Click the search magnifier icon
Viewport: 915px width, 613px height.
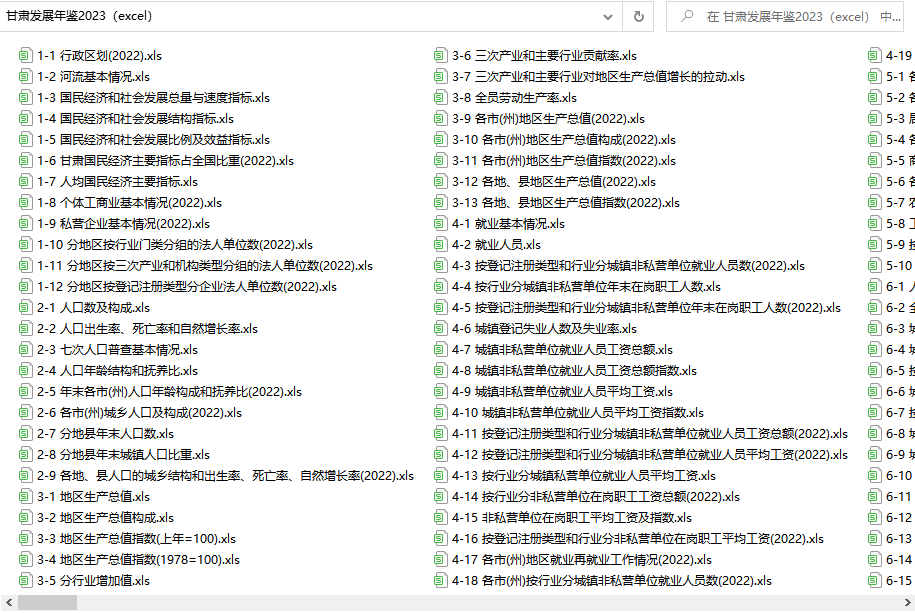[687, 16]
